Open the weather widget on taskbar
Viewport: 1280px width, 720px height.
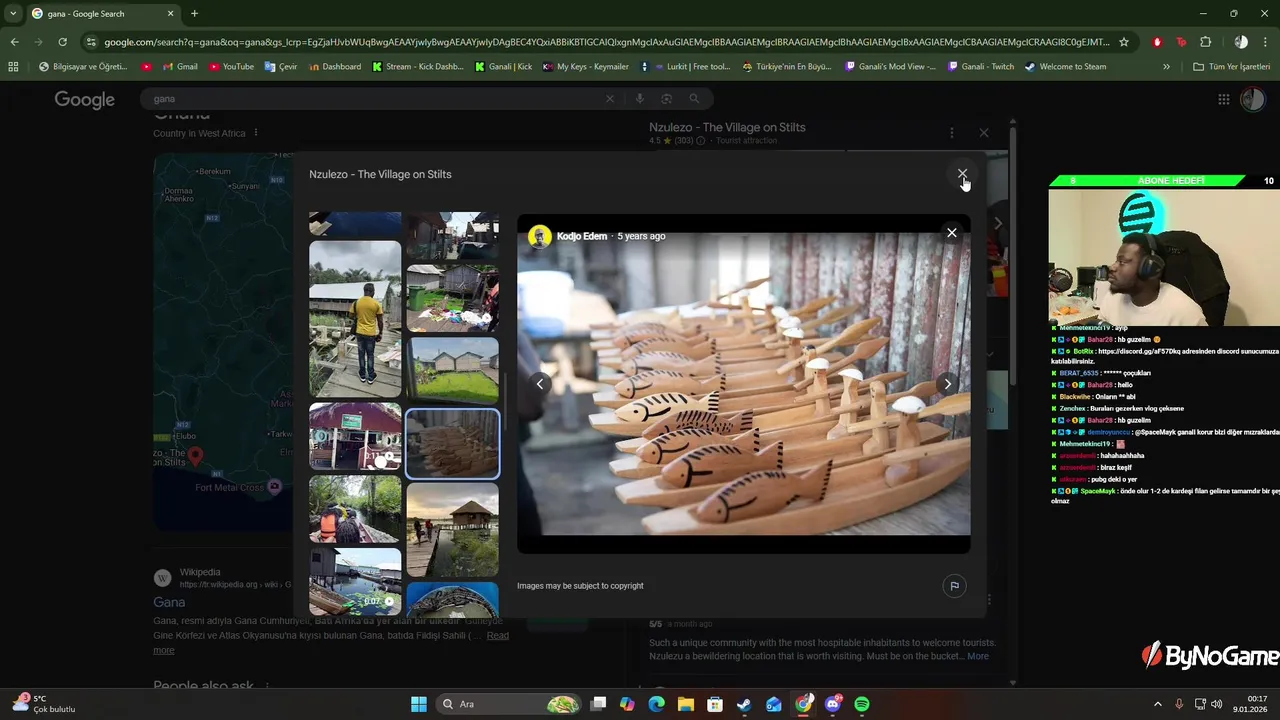45,704
